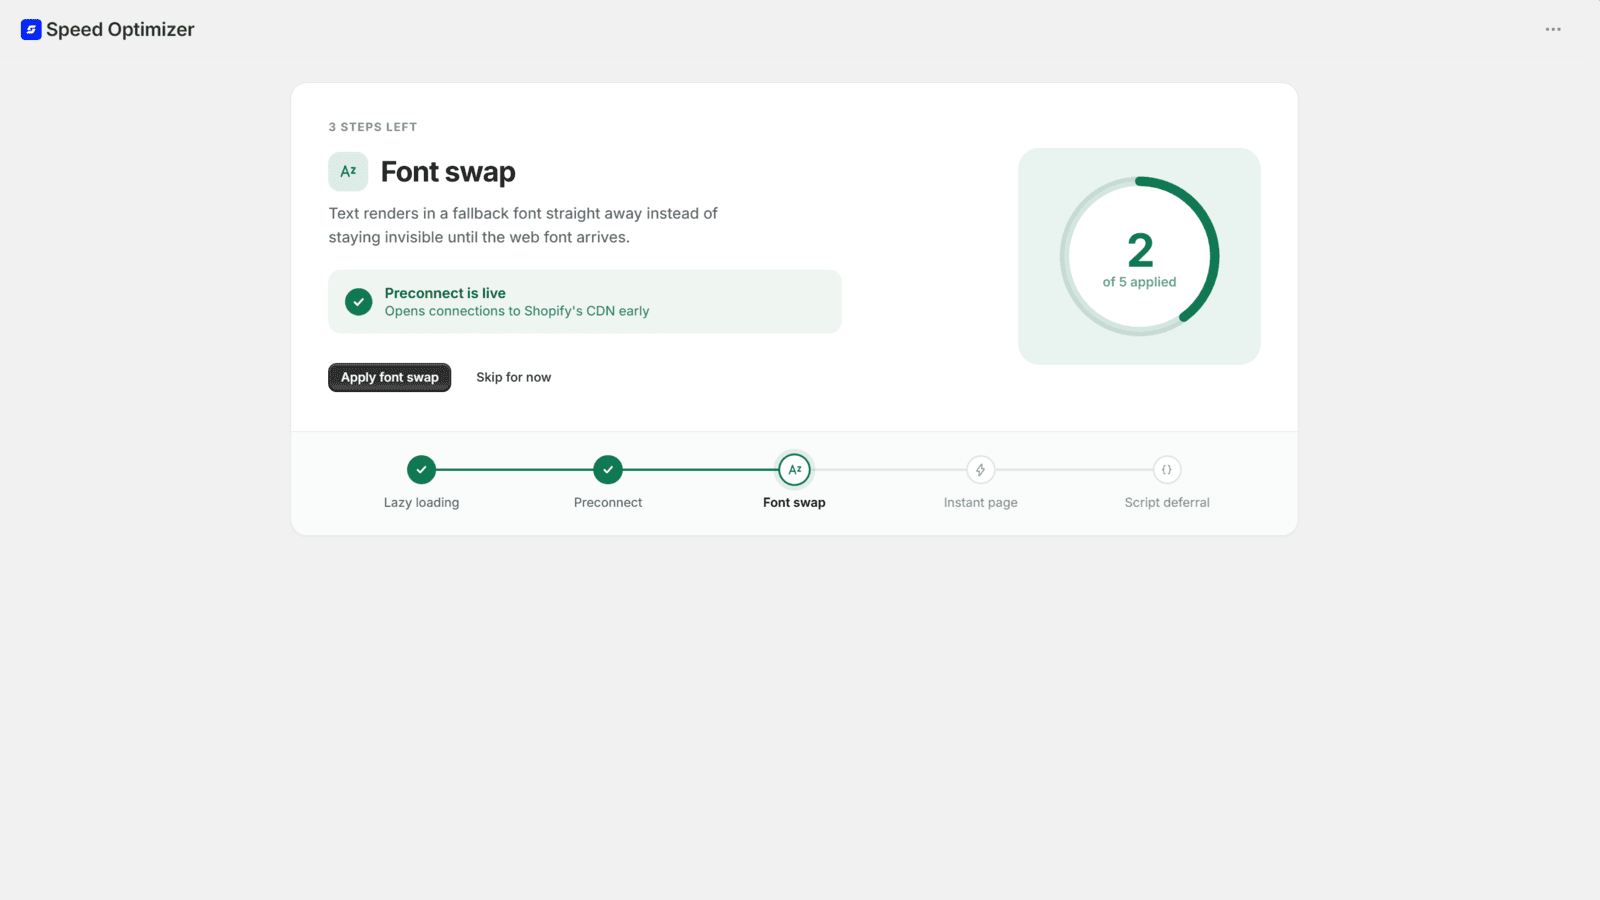Screen dimensions: 1600x900
Task: Click the 3 STEPS LEFT label
Action: 373,127
